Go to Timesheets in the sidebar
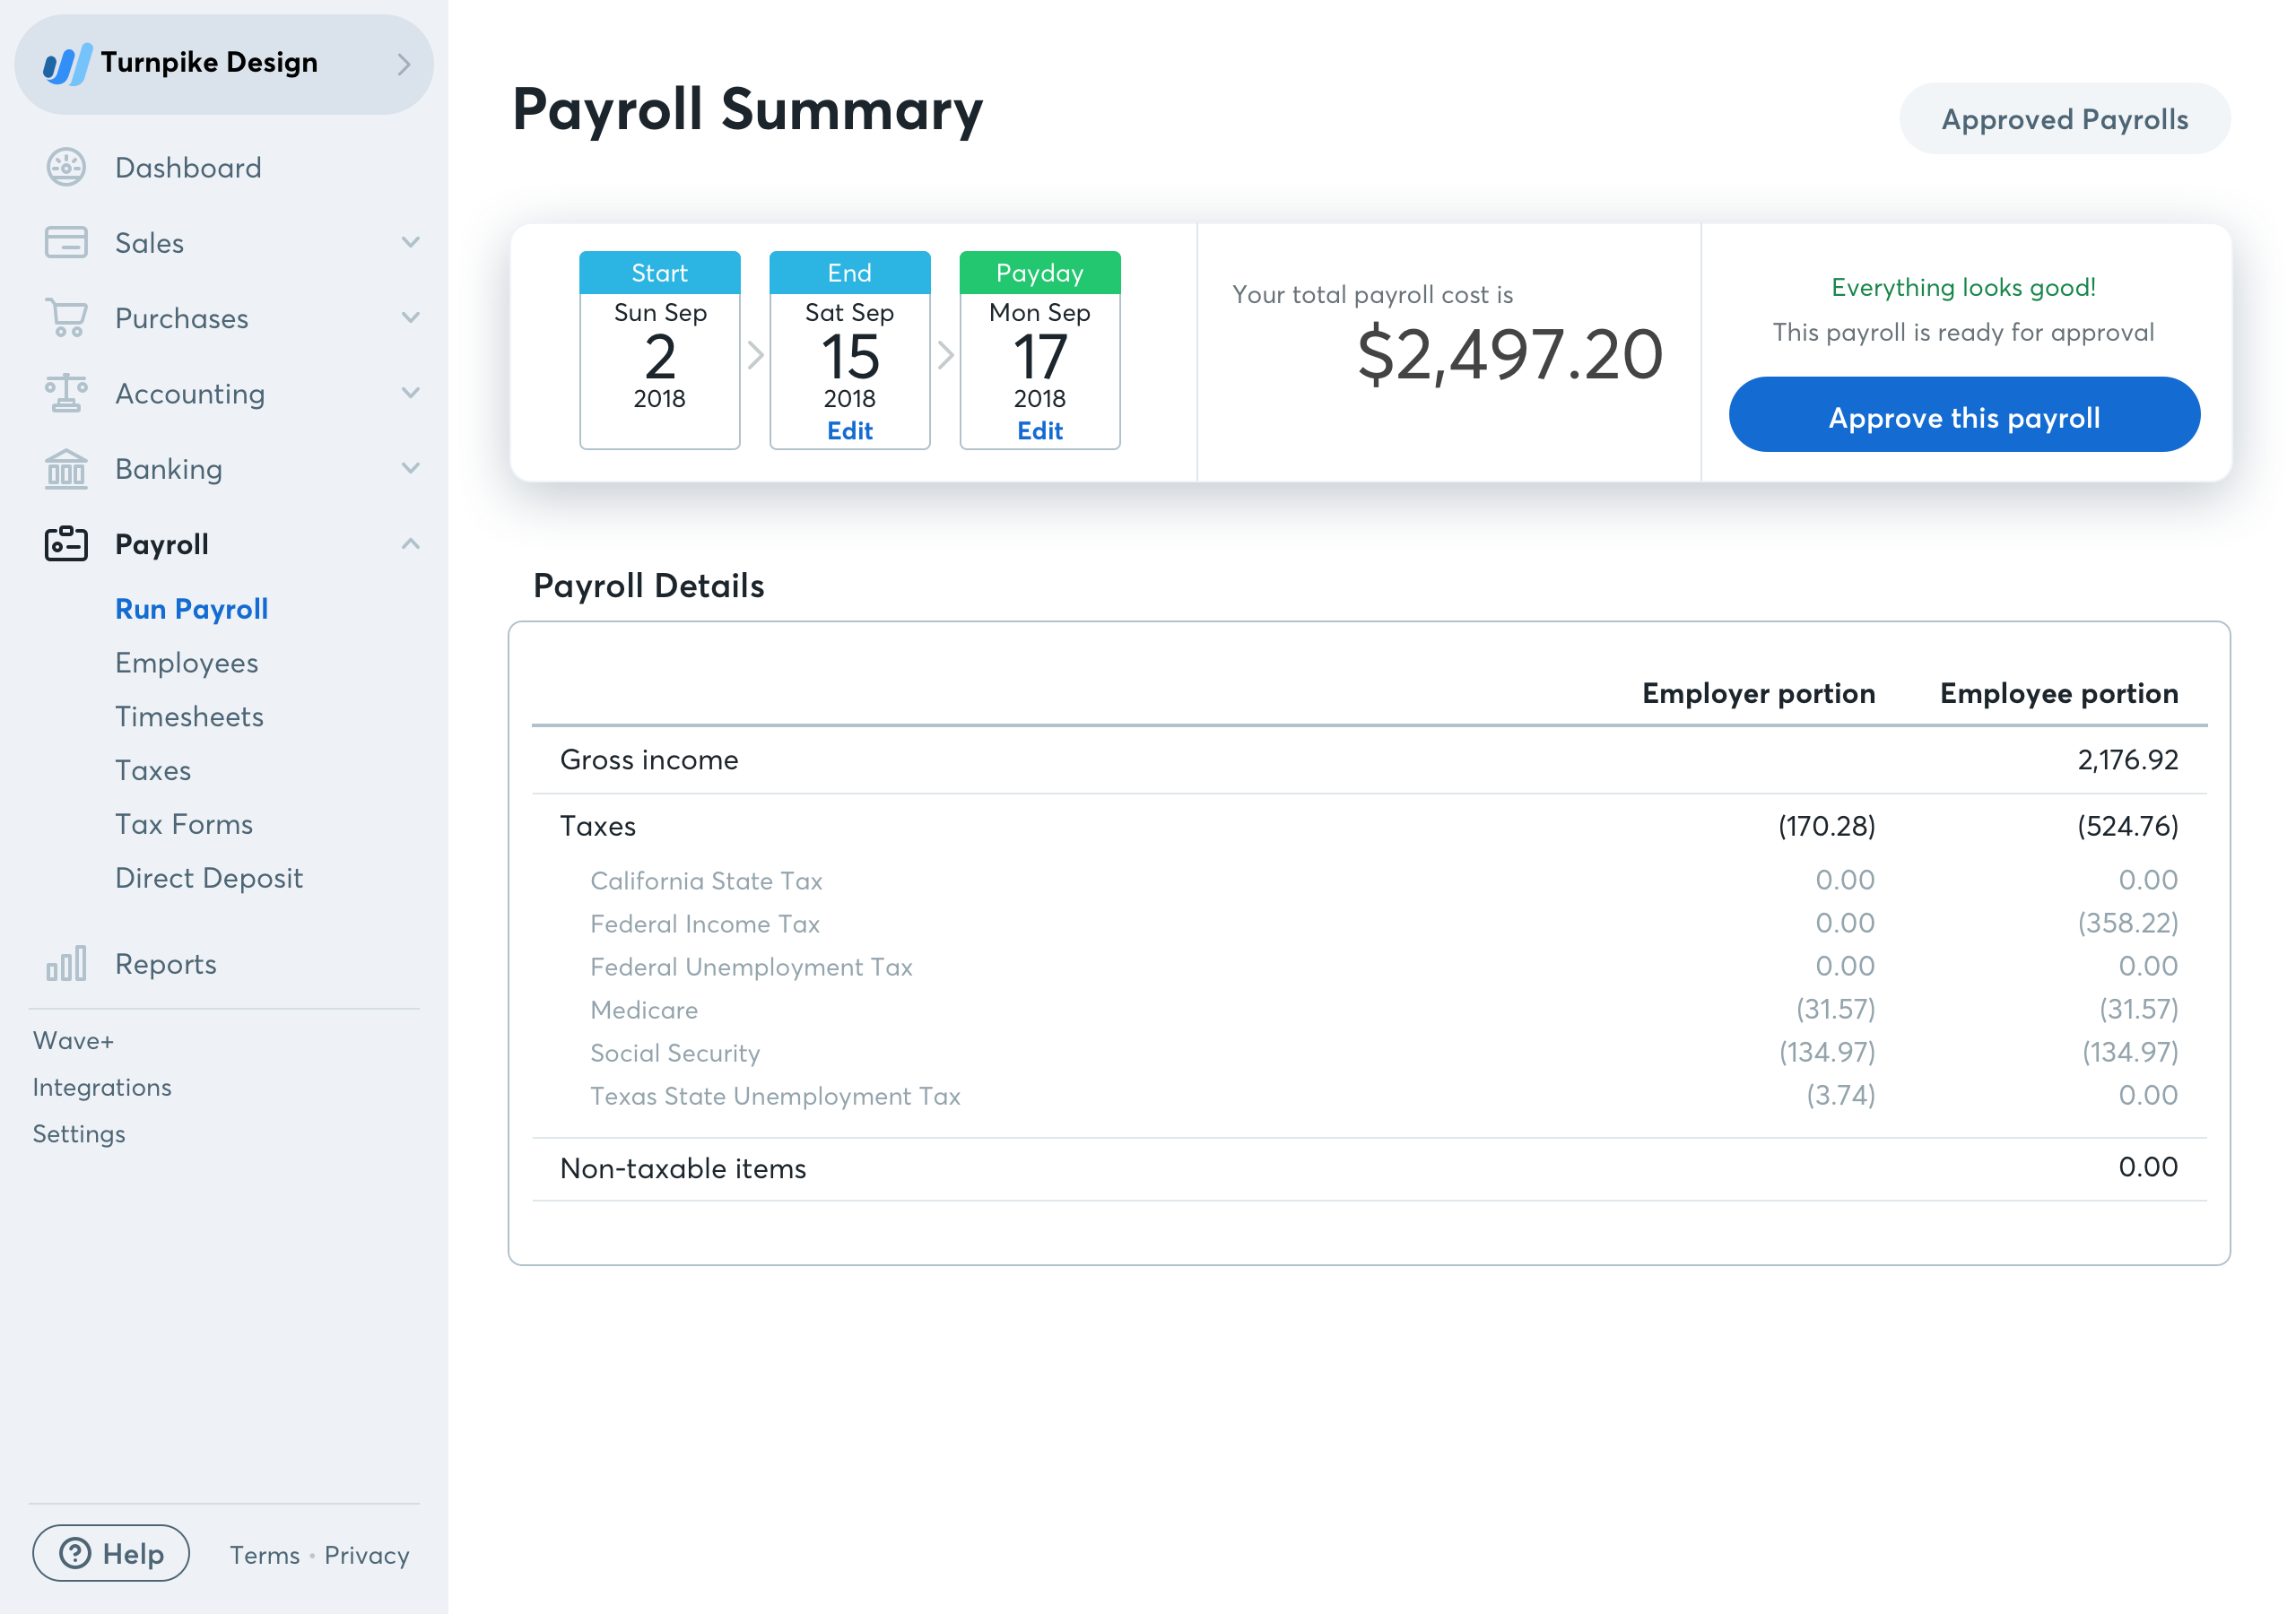 click(x=189, y=717)
